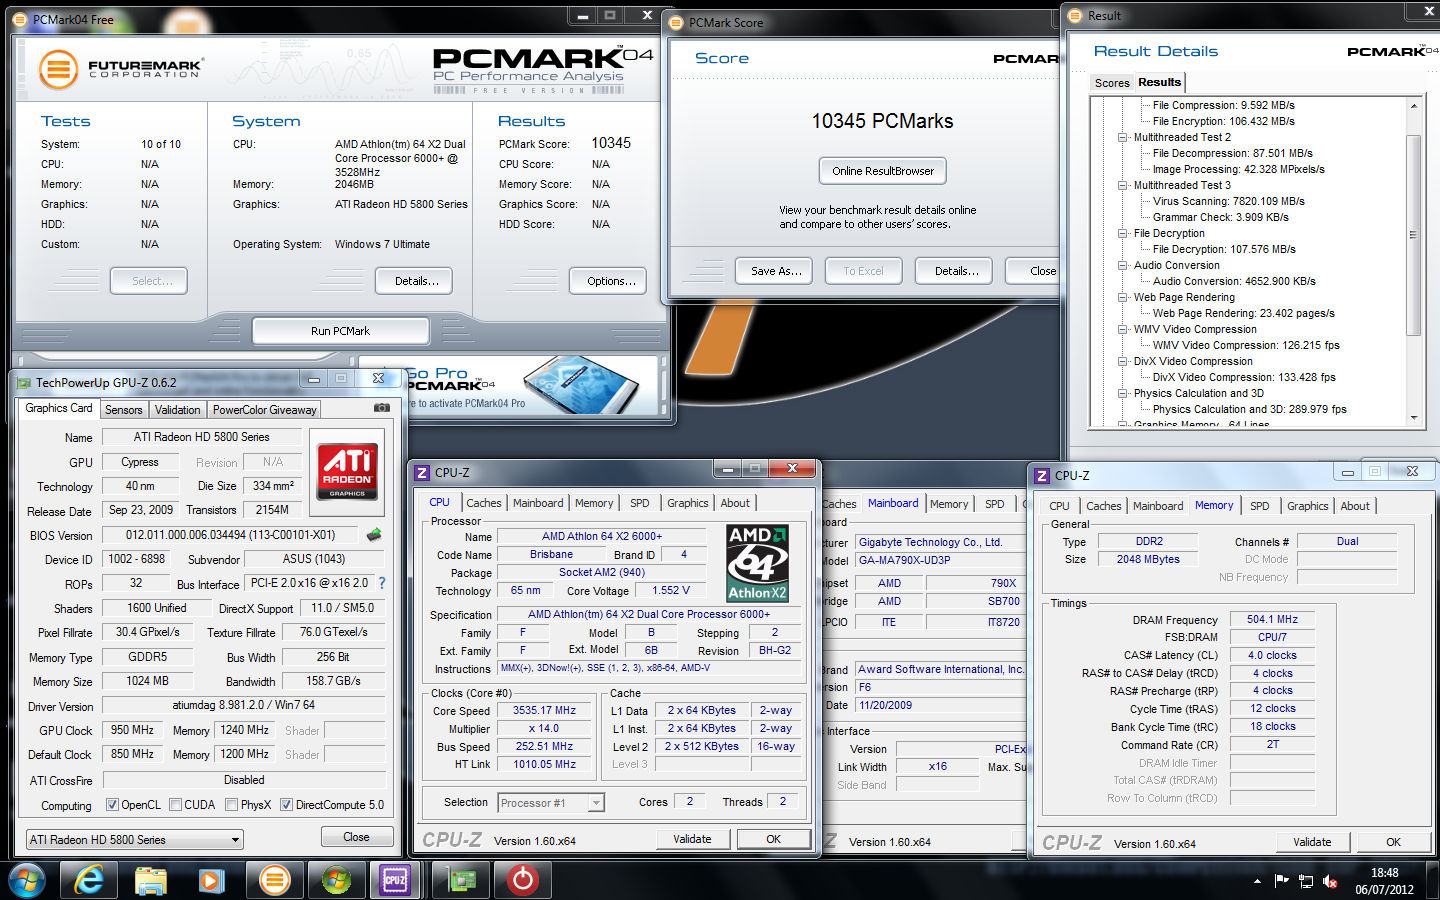This screenshot has width=1440, height=900.
Task: Click OK in the CPU-Z Memory window
Action: pyautogui.click(x=1393, y=842)
